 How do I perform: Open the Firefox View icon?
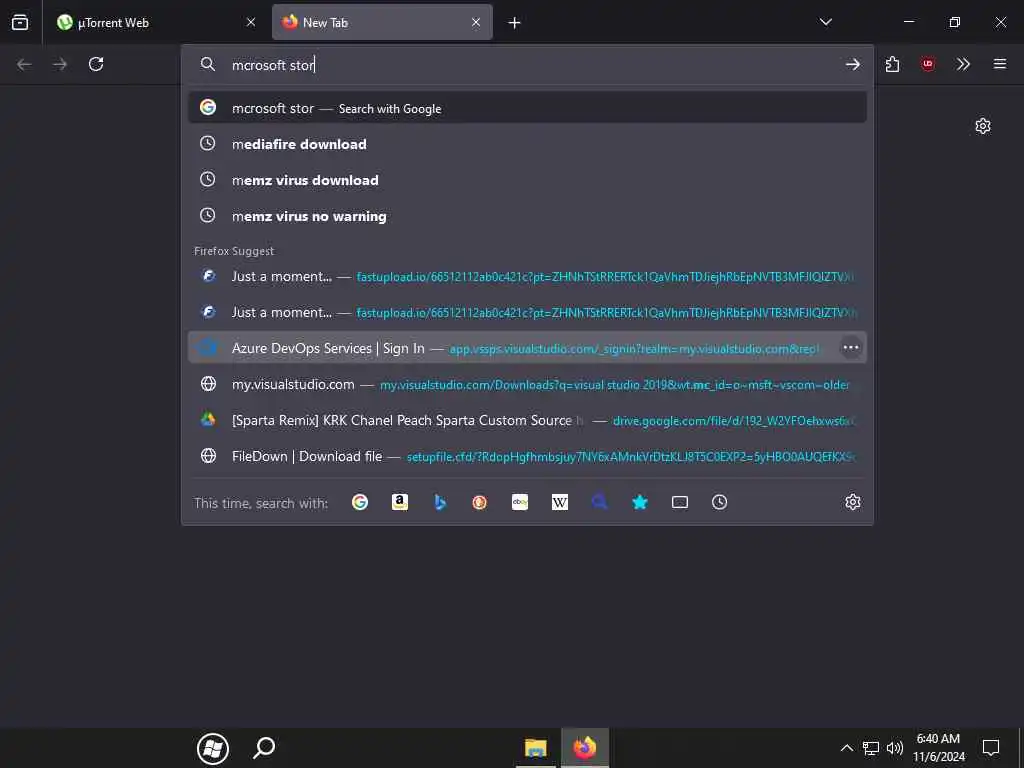click(20, 22)
